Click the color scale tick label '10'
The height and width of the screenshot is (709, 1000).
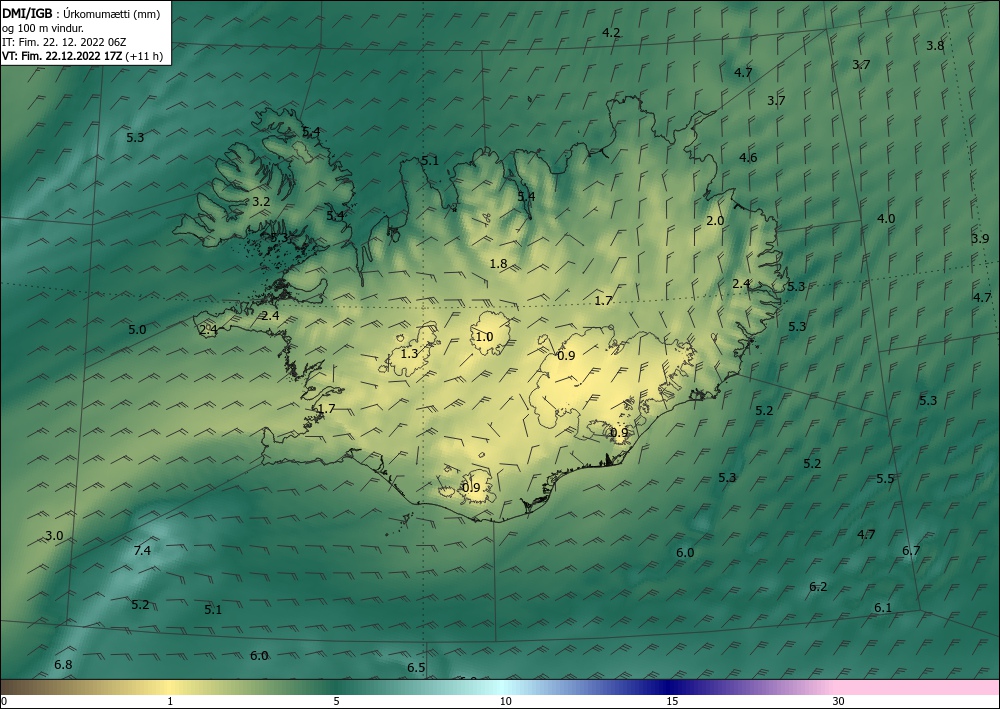(x=505, y=702)
